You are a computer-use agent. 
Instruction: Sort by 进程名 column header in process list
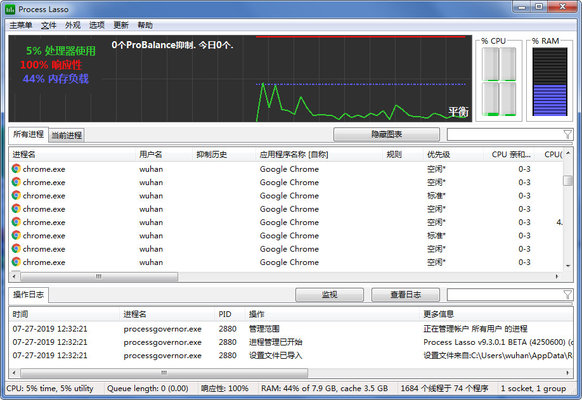pos(72,154)
